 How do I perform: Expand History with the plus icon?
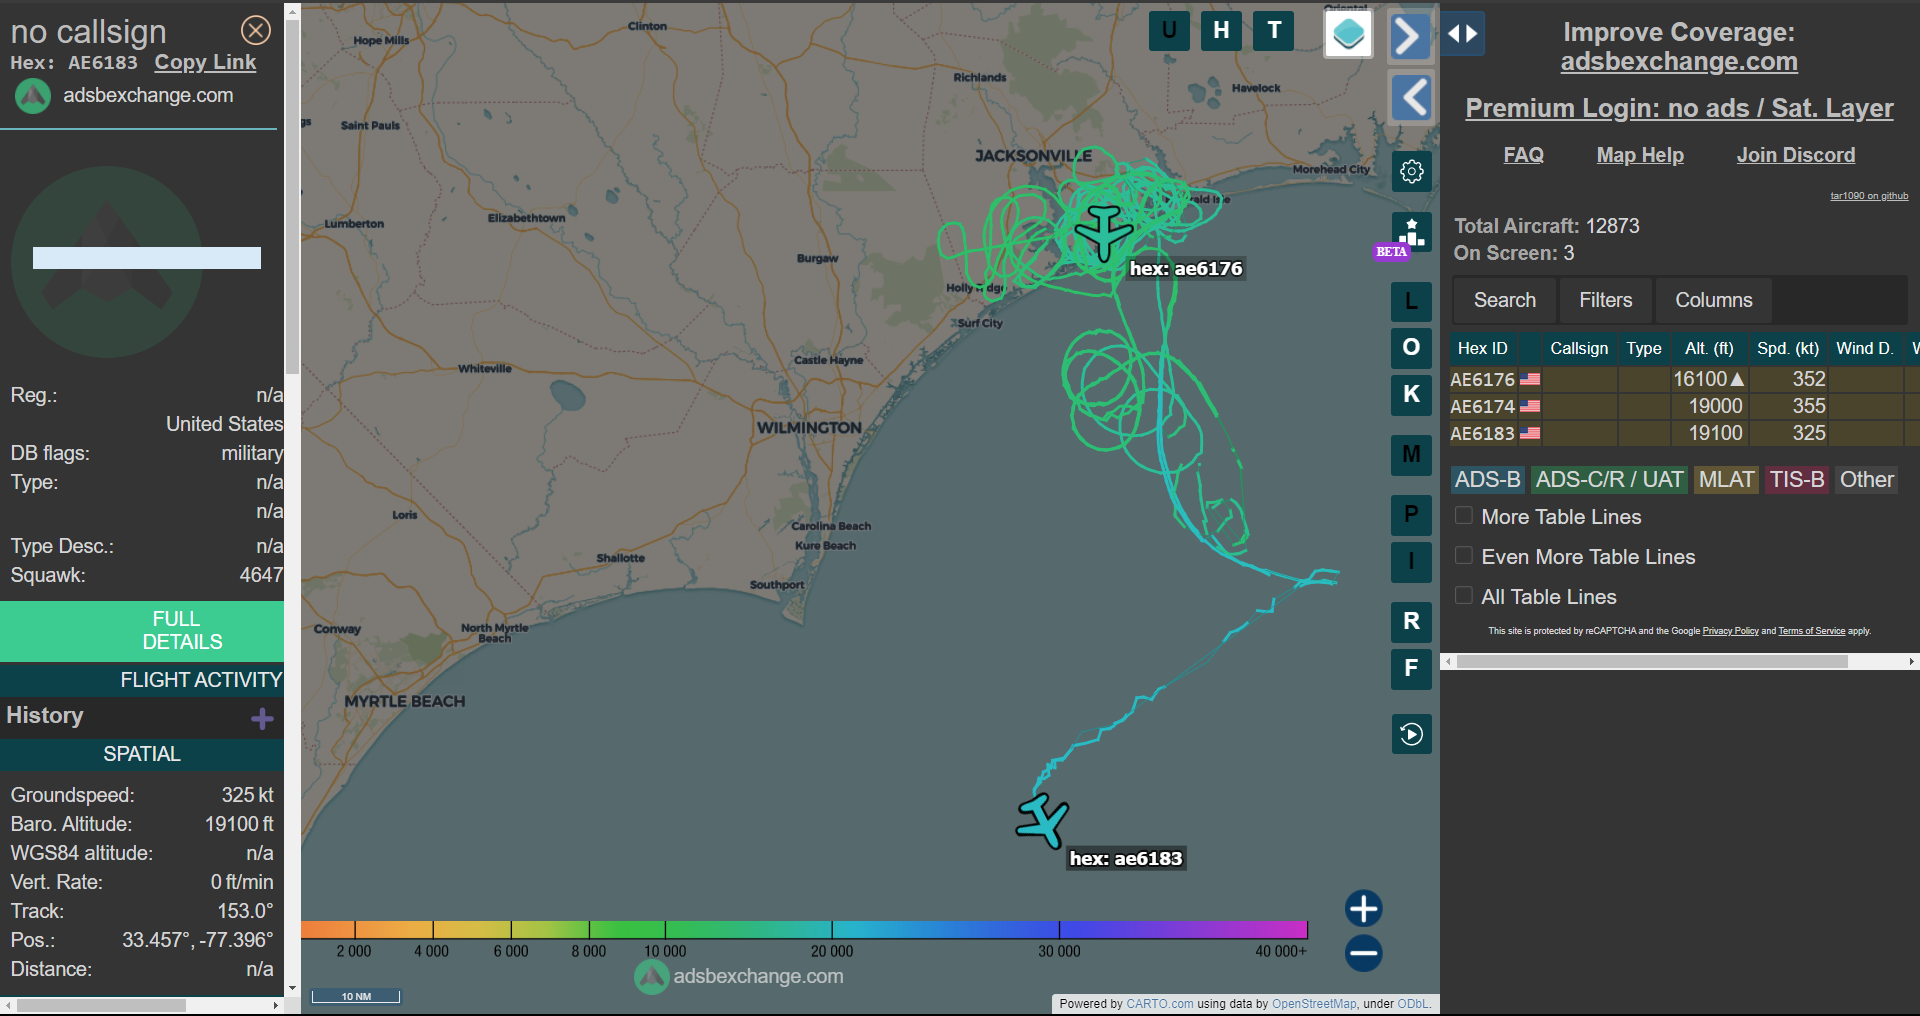262,718
